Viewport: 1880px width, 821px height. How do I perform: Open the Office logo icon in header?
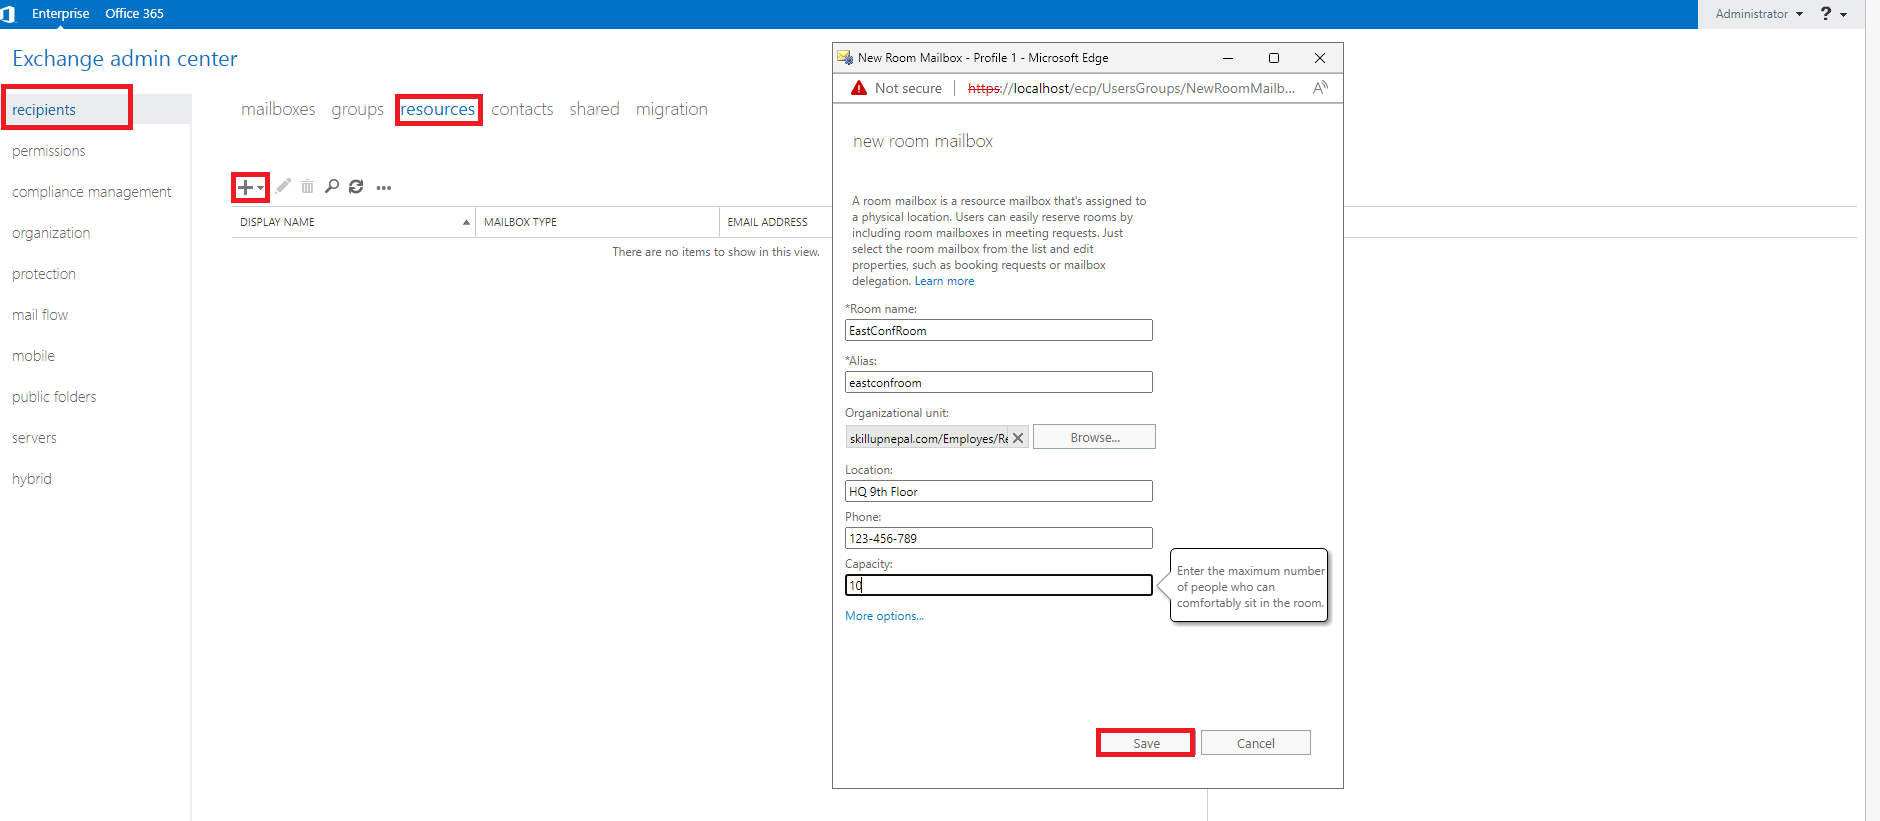9,14
